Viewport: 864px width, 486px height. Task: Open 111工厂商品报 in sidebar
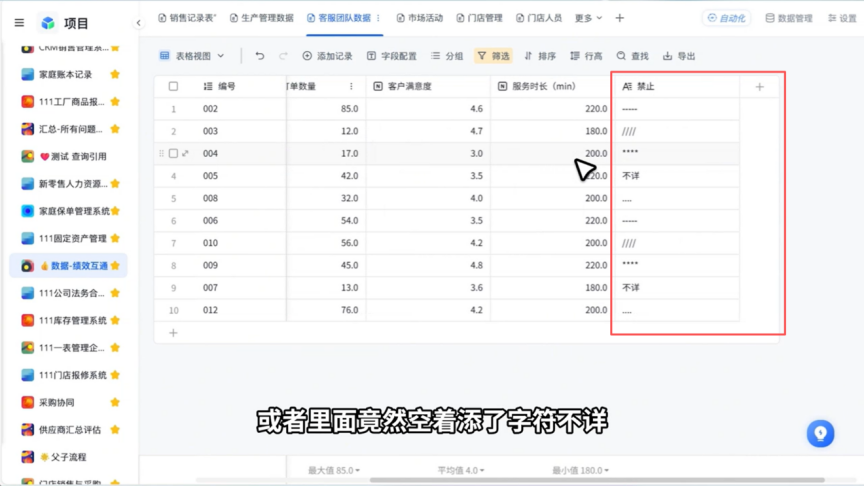click(x=69, y=101)
